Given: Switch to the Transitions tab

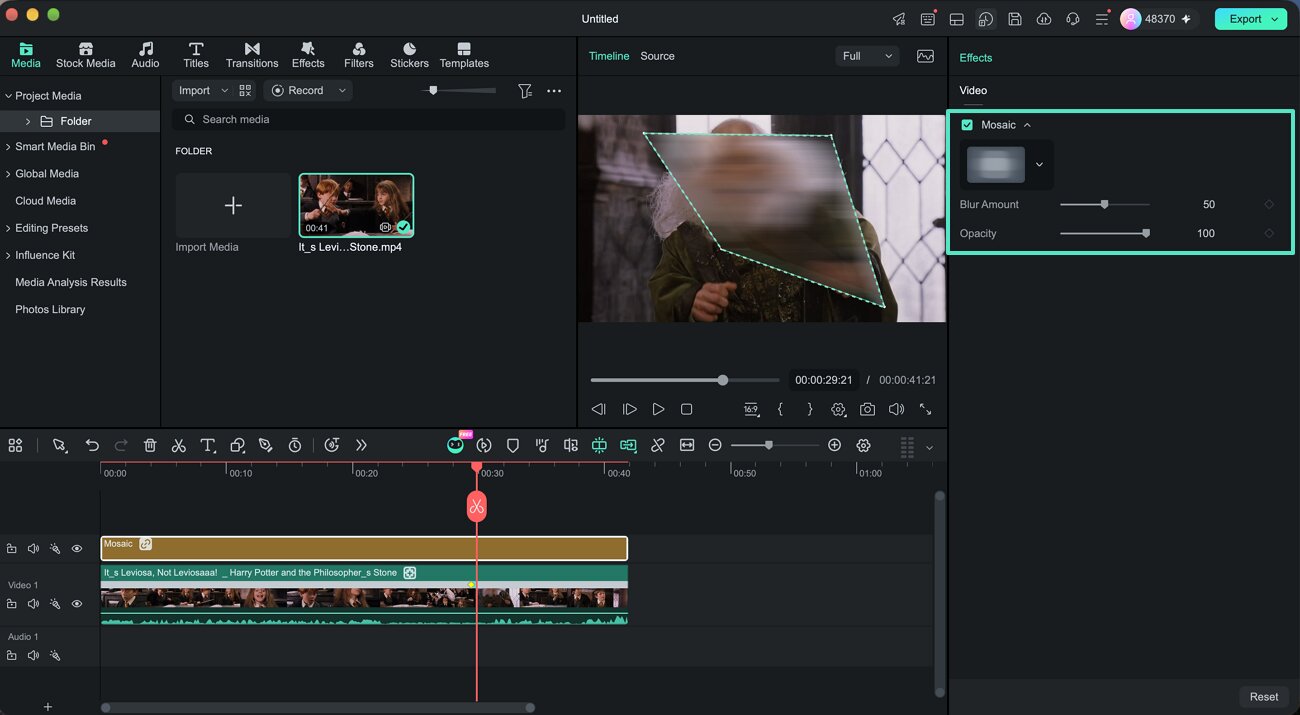Looking at the screenshot, I should (x=252, y=56).
